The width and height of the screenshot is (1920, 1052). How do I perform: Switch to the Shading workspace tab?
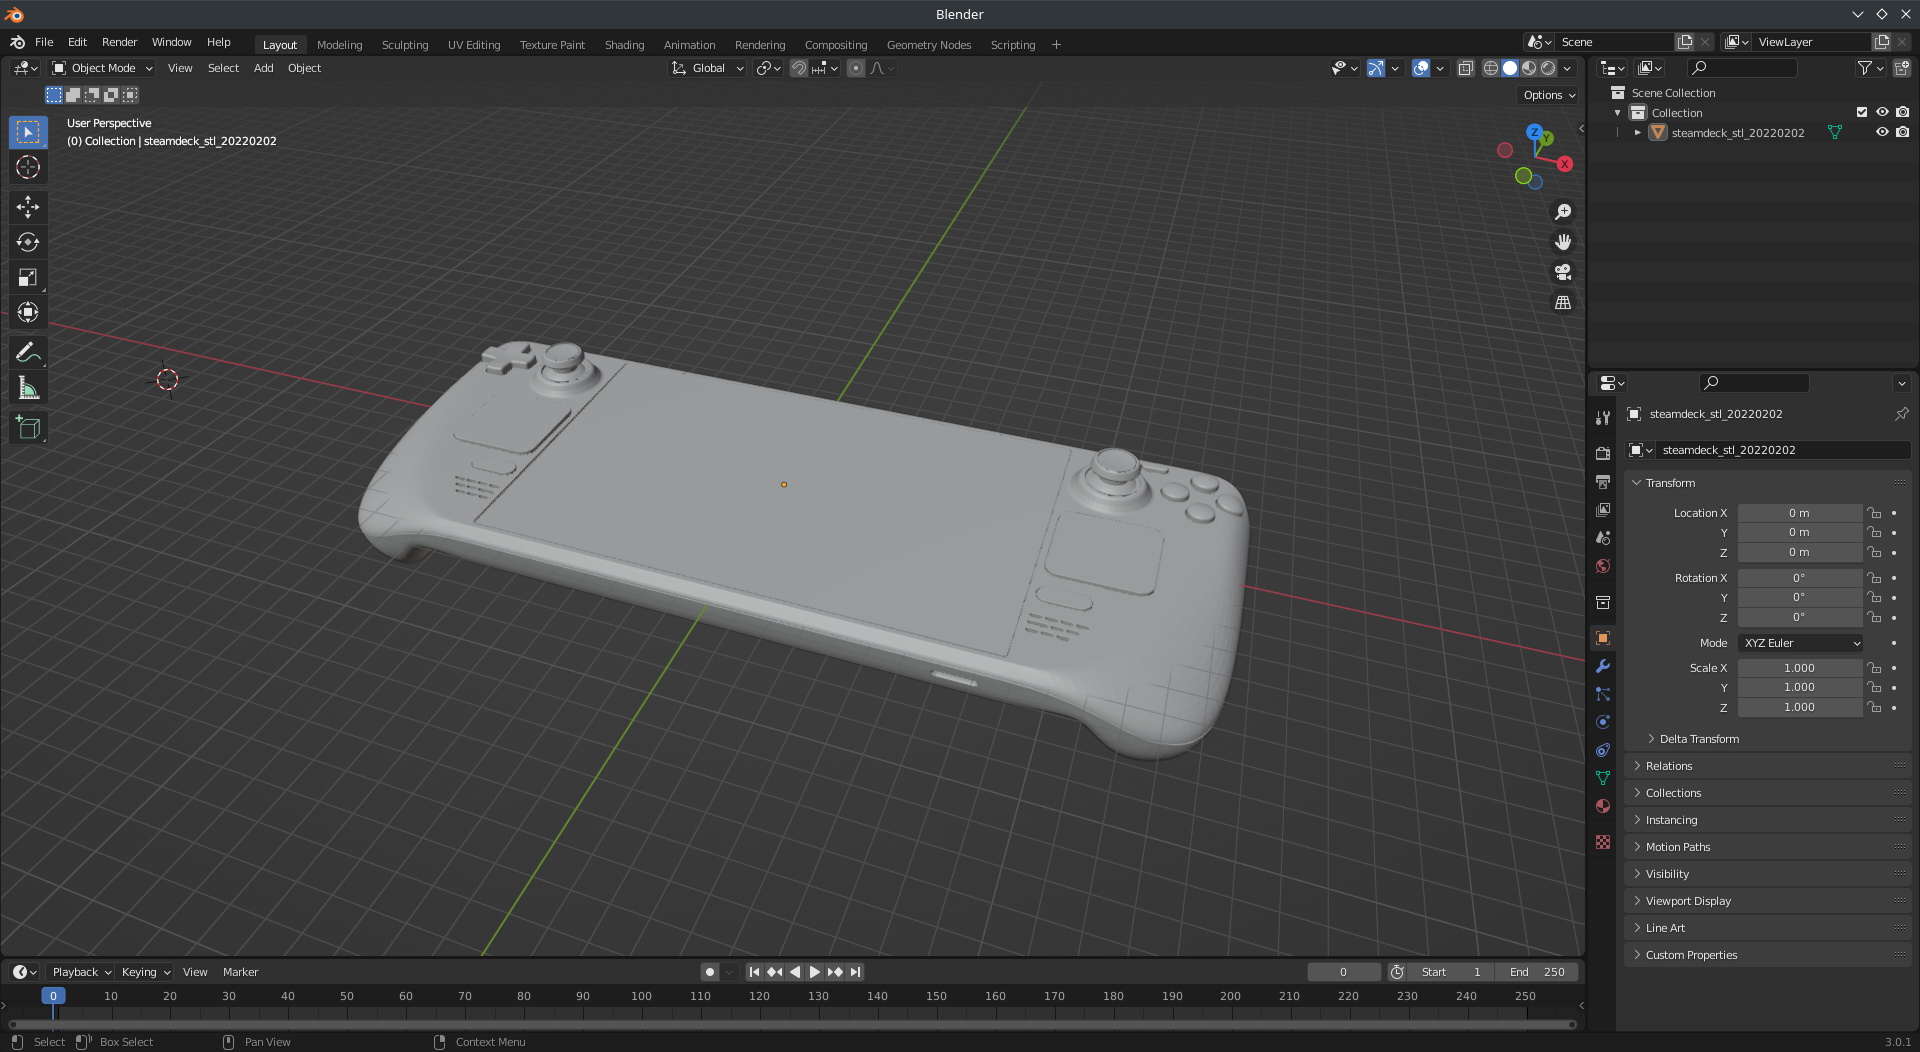pyautogui.click(x=624, y=45)
